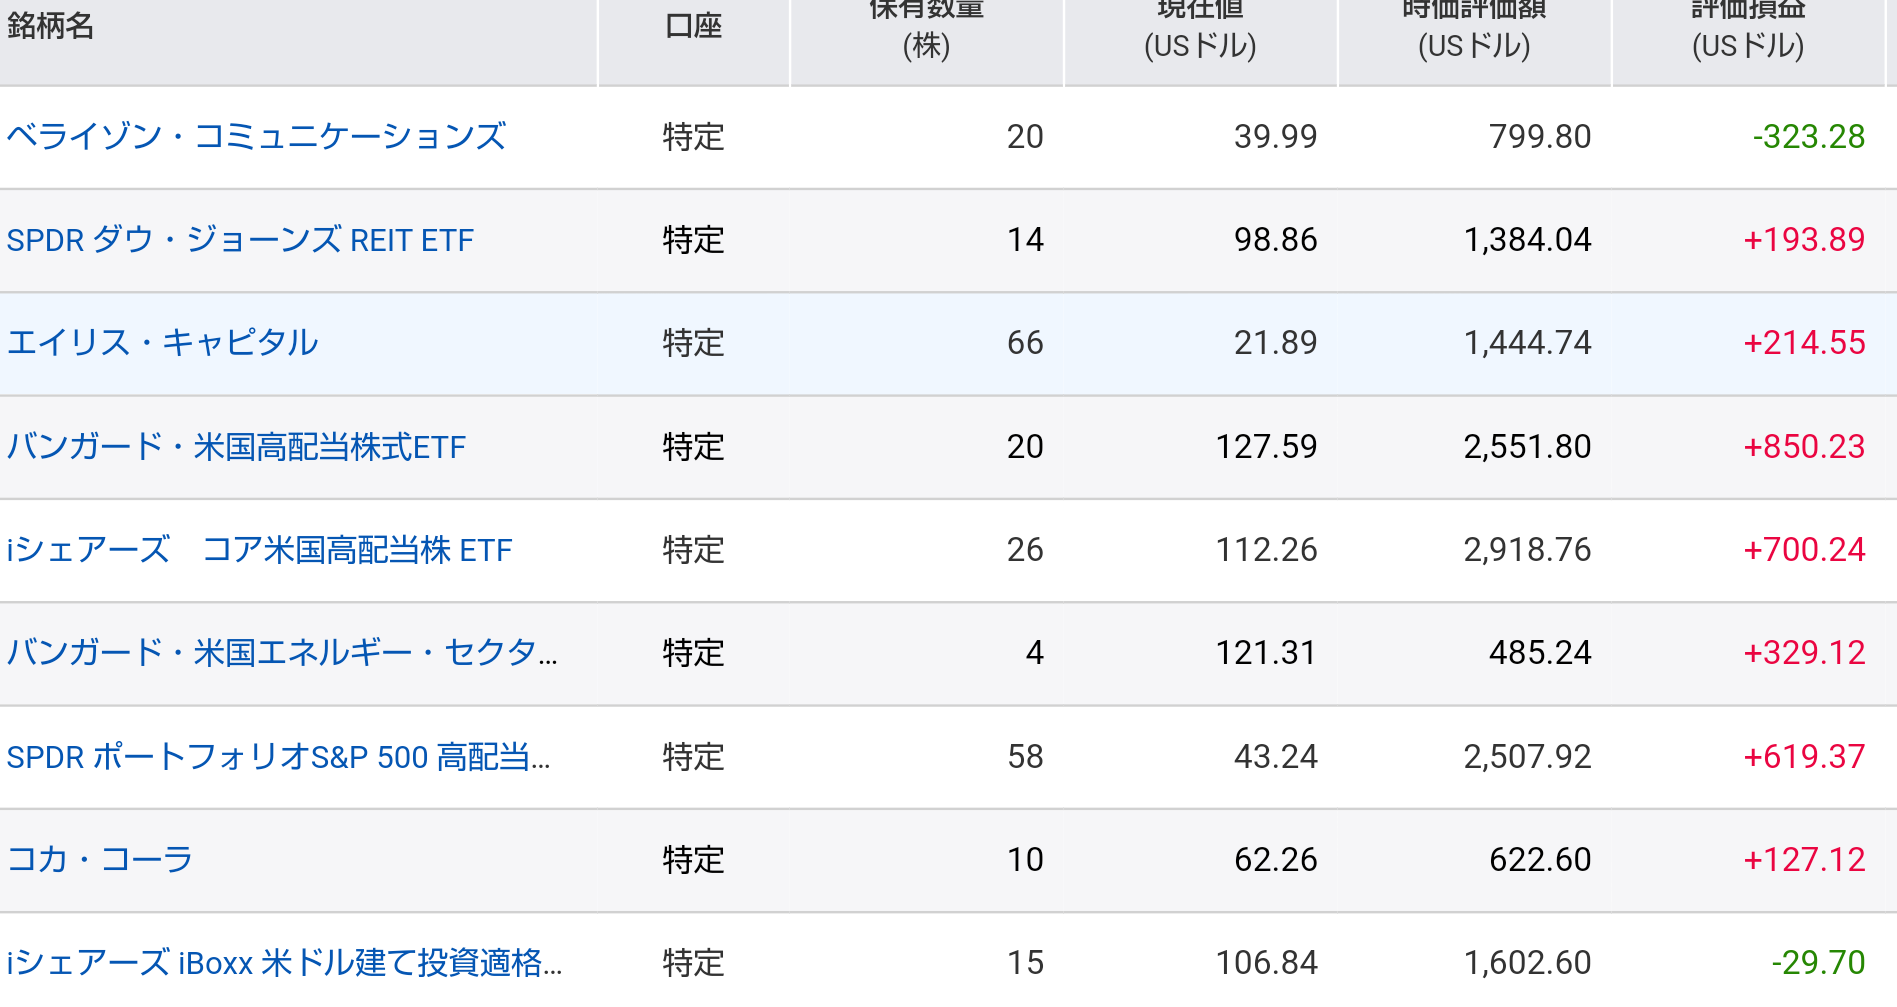Open iシェアーズ iBoxx 米ドル建て投資適格 link

pos(284,963)
